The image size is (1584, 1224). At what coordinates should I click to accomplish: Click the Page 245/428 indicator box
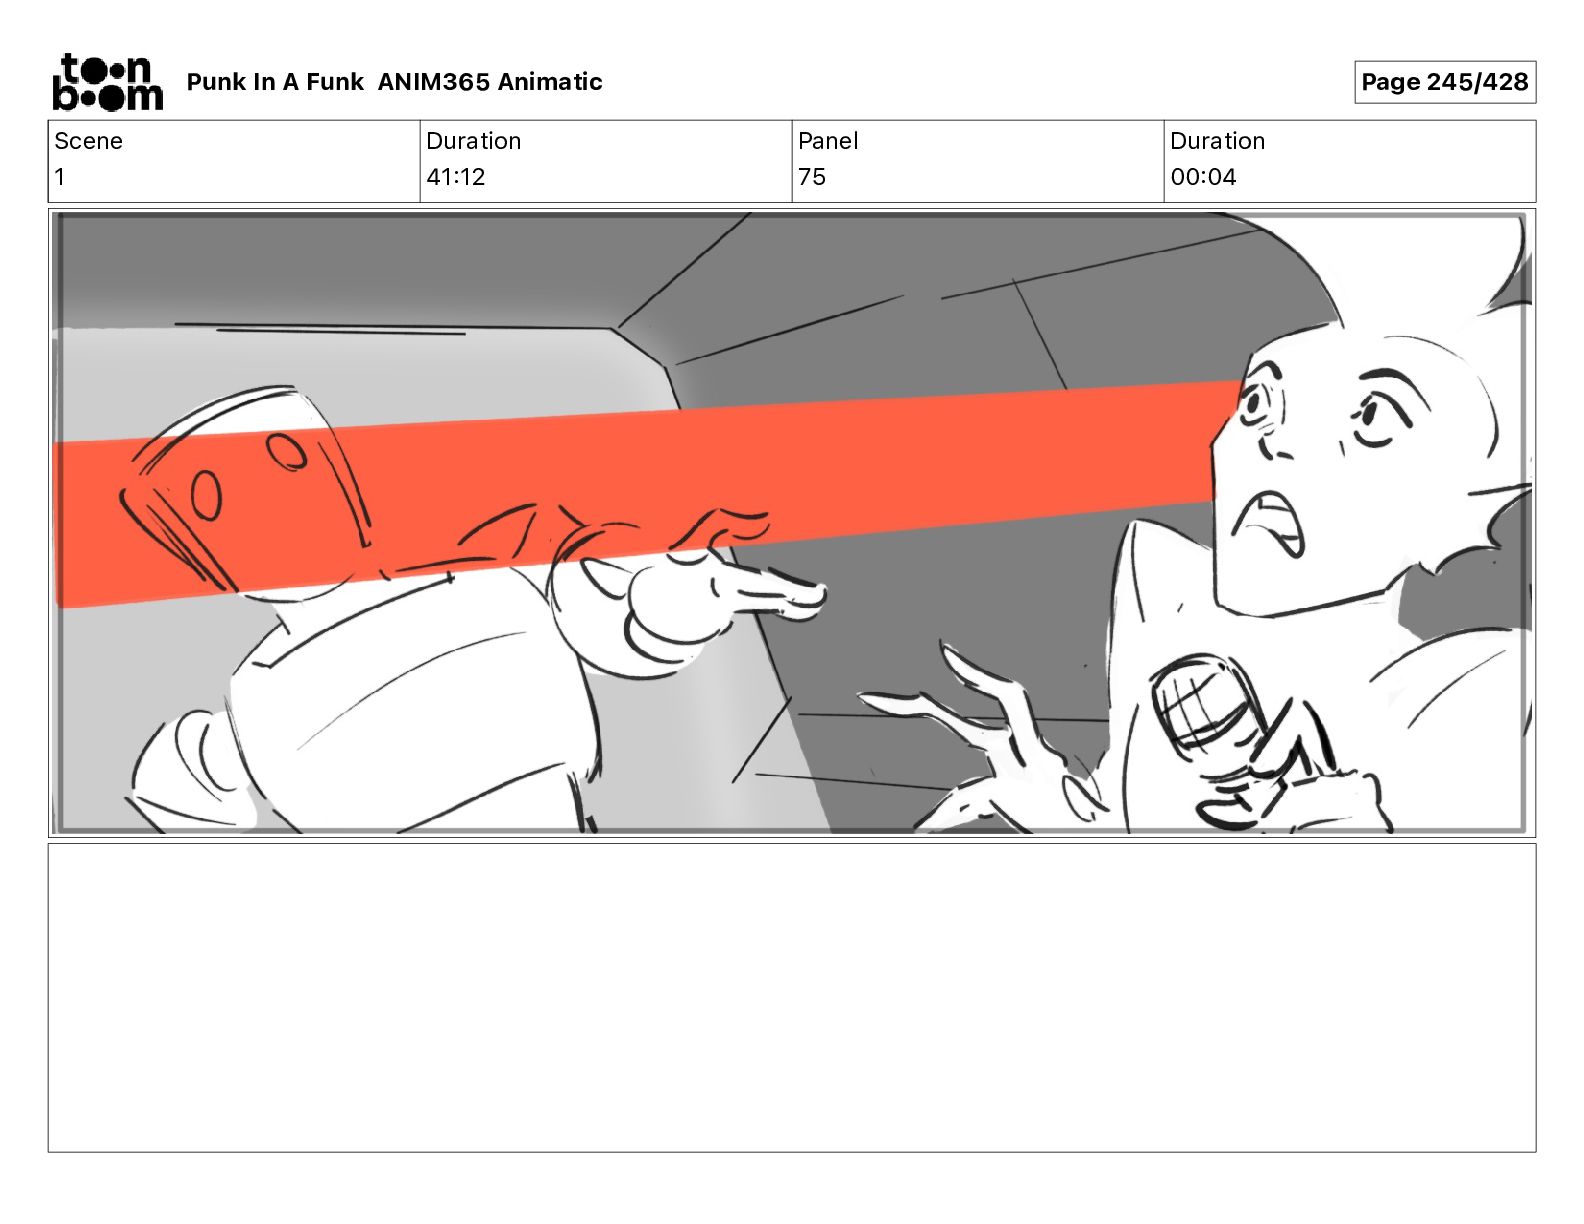pyautogui.click(x=1445, y=82)
